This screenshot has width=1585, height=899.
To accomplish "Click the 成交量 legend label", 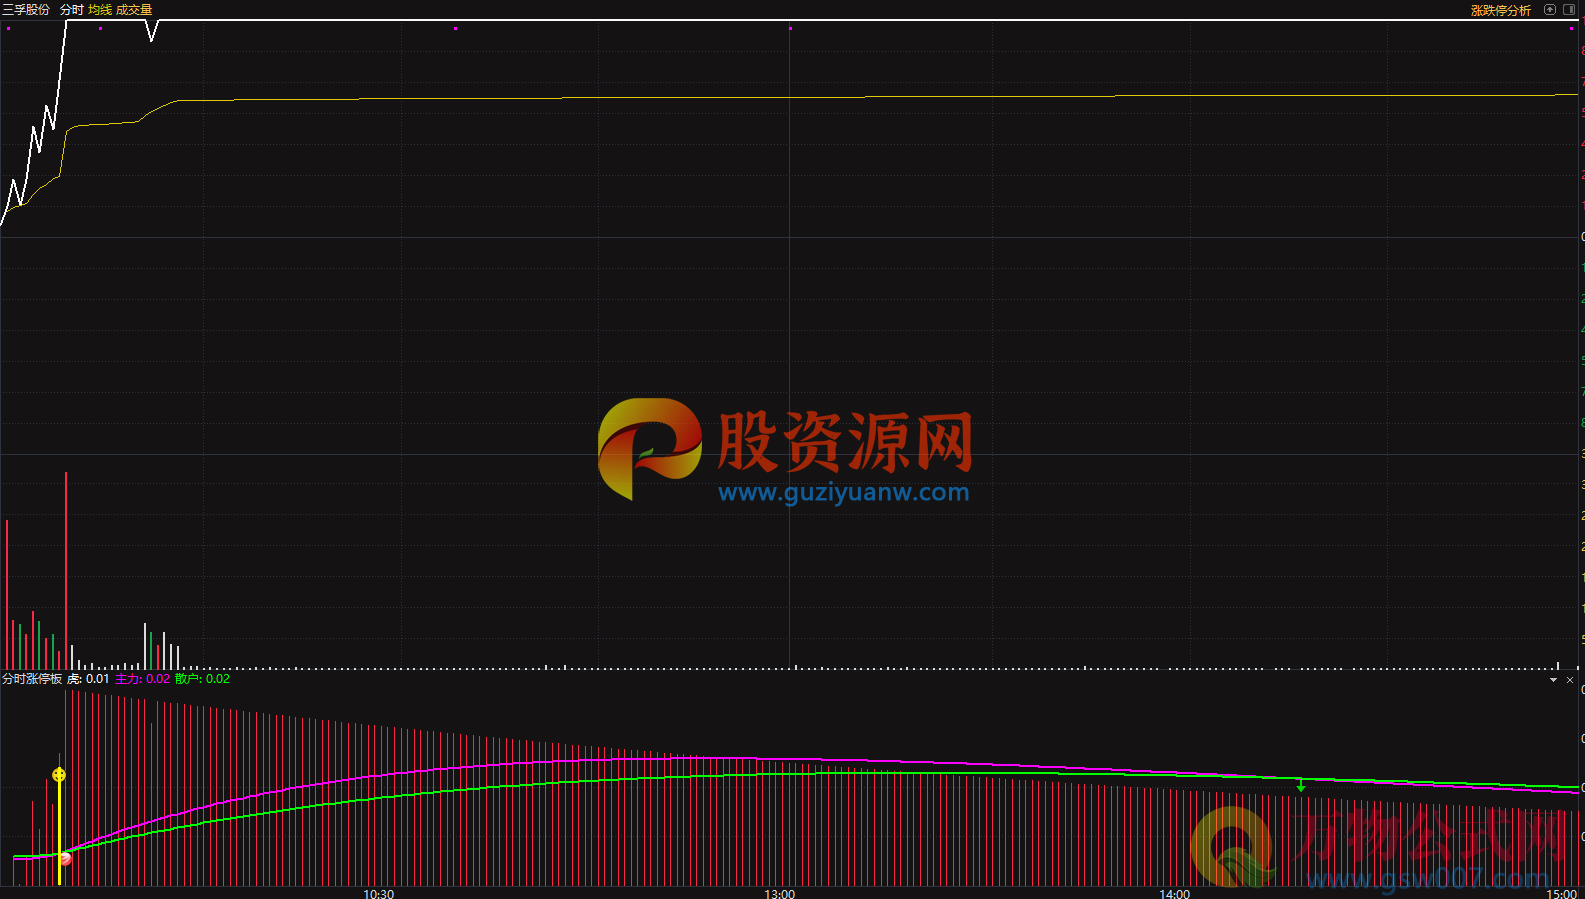I will (x=134, y=10).
